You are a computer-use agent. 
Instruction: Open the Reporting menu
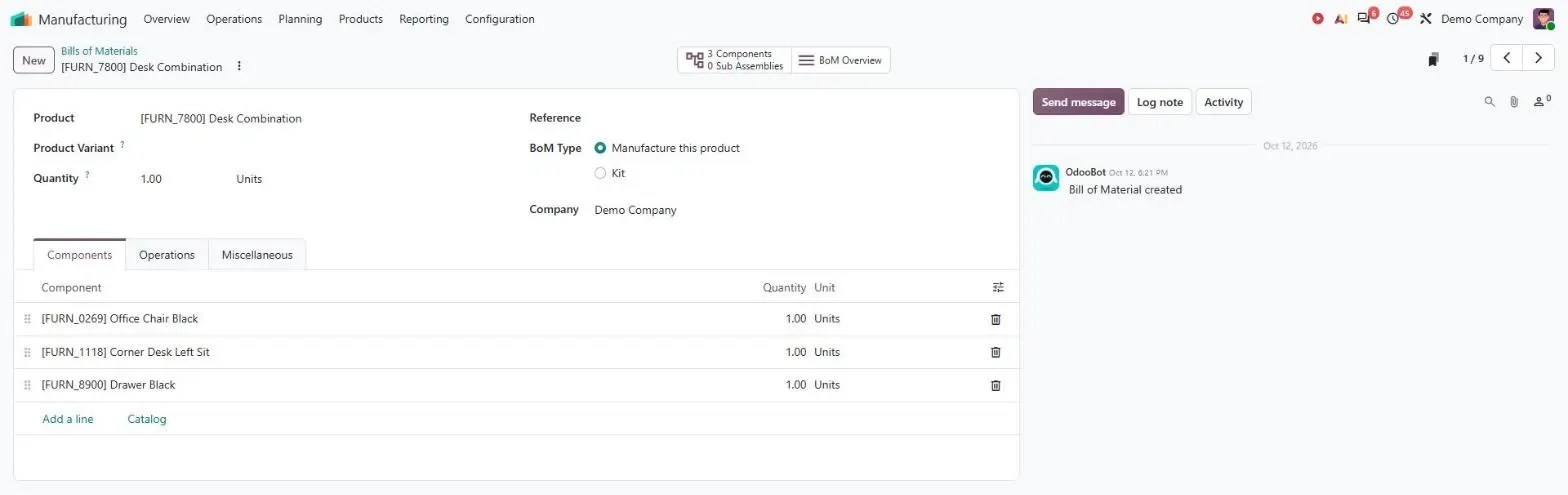(x=424, y=19)
